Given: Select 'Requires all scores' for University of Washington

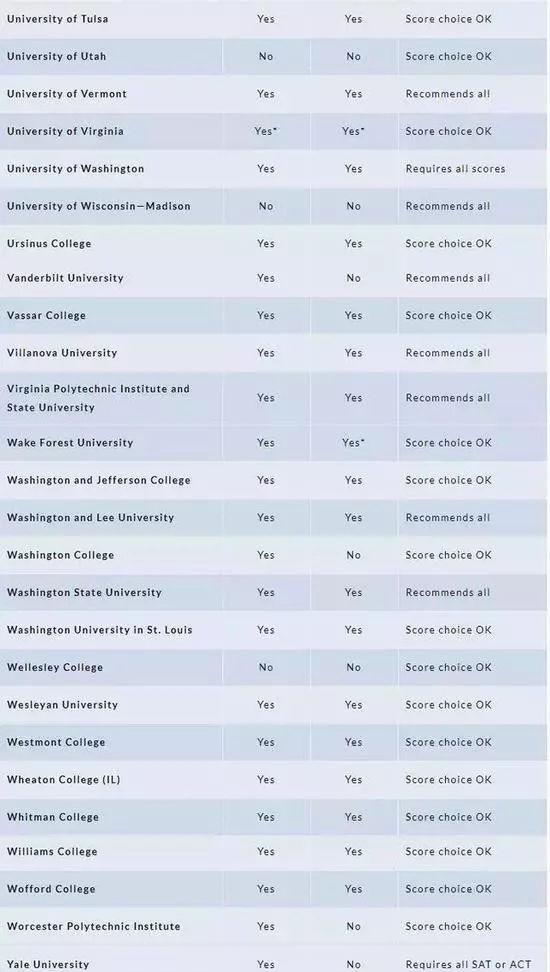Looking at the screenshot, I should click(x=455, y=169).
